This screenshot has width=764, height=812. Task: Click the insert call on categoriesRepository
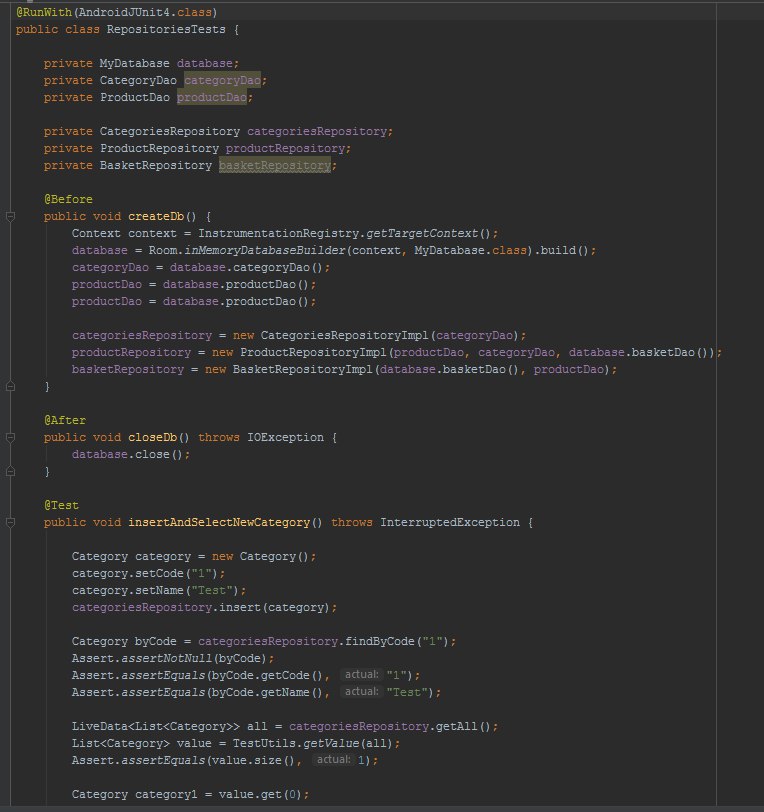[240, 607]
